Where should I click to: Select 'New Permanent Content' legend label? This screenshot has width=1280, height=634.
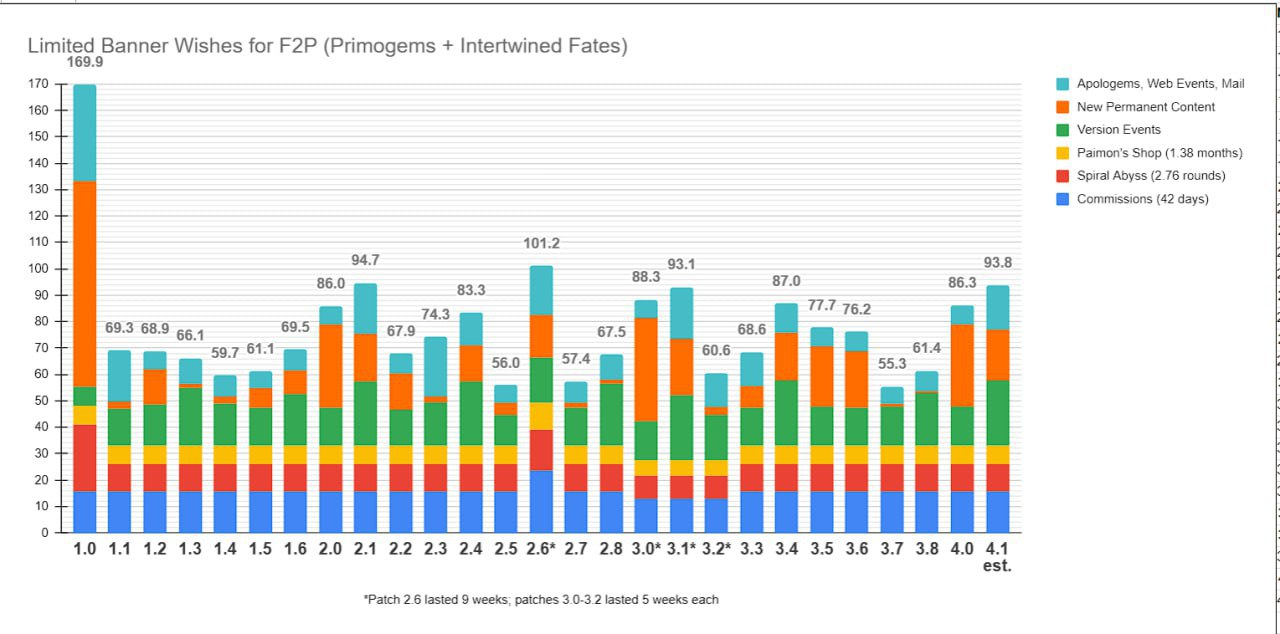coord(1146,107)
